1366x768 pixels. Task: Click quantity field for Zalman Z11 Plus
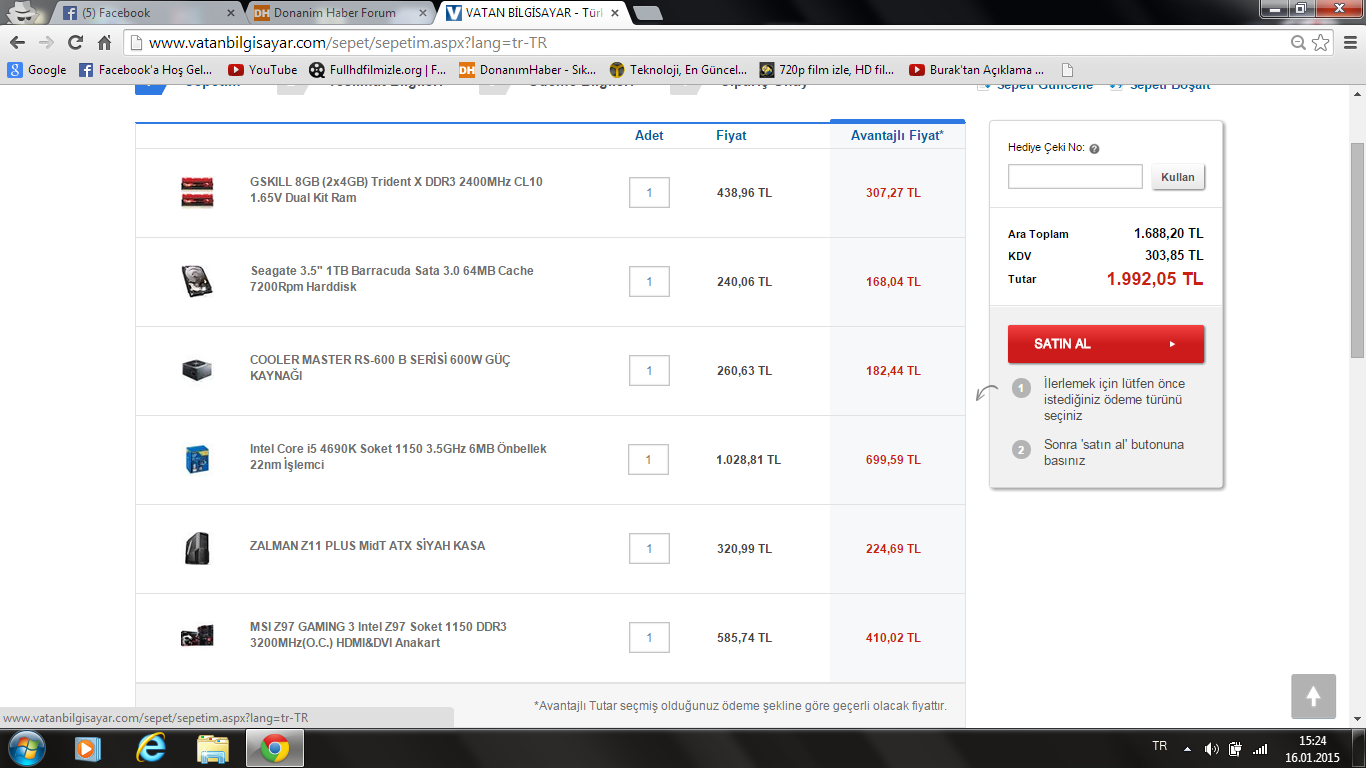649,549
